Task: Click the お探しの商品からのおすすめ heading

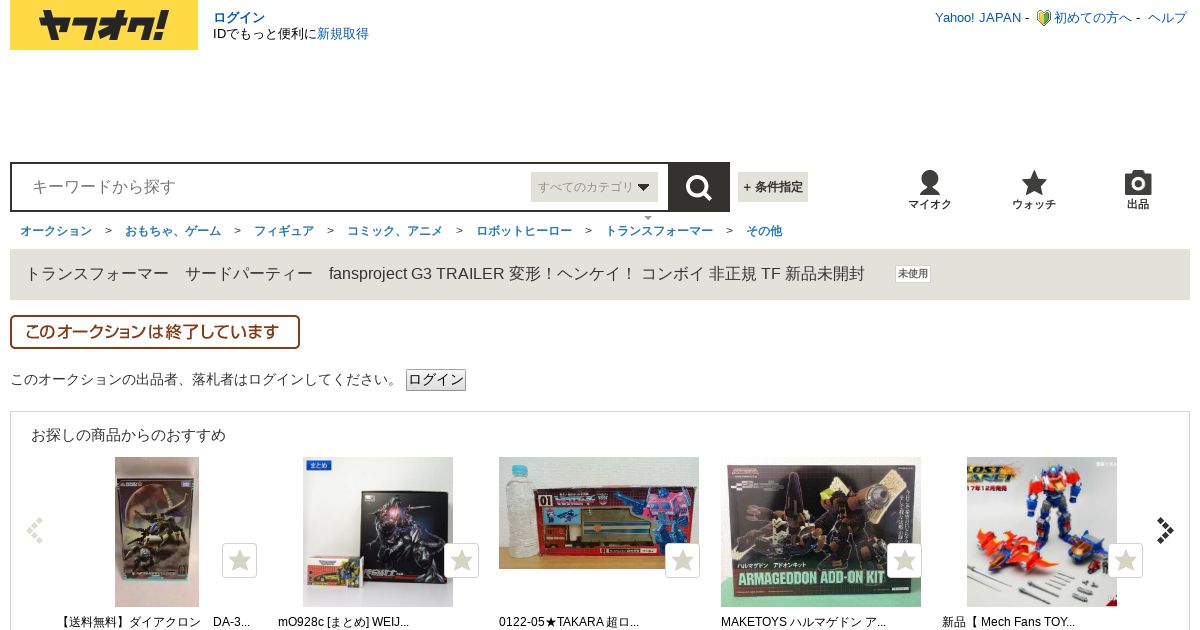Action: pos(128,435)
